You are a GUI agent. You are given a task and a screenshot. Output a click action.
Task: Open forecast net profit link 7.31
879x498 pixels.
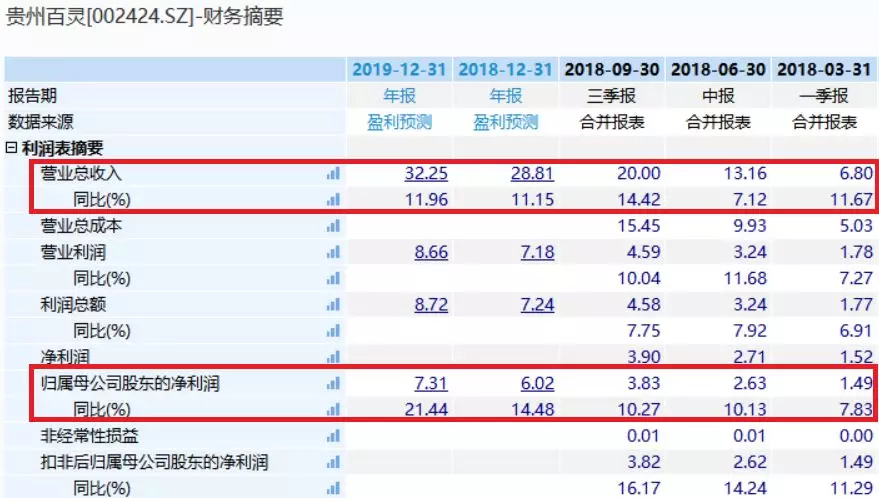tap(431, 384)
